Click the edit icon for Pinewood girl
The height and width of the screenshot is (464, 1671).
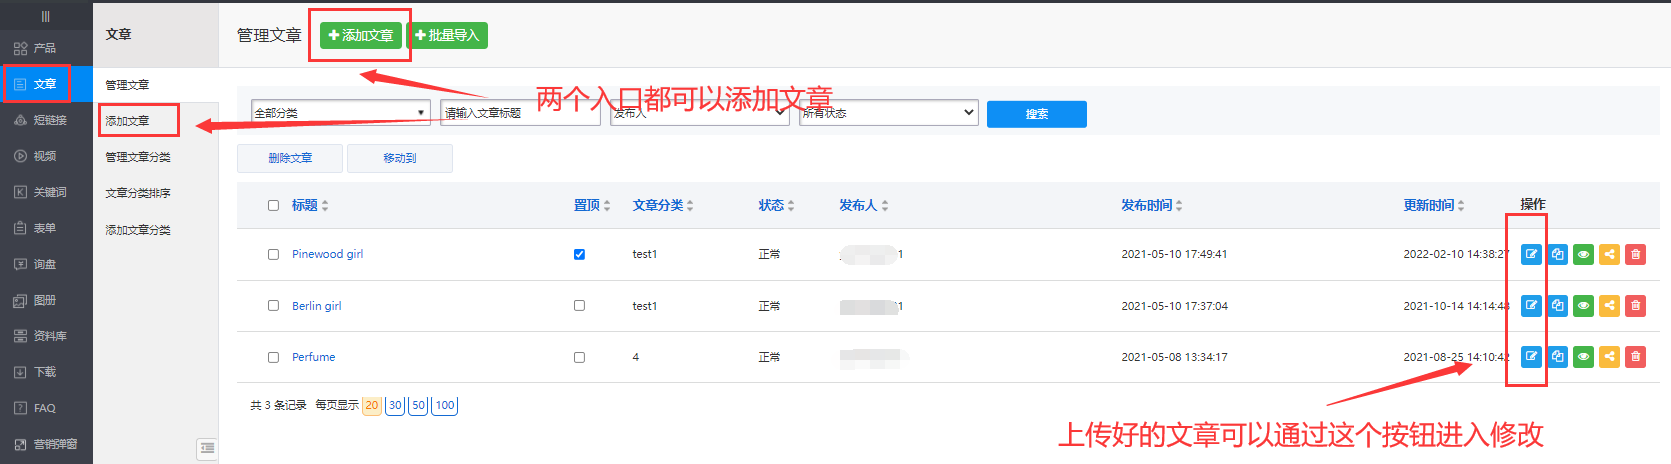click(1531, 254)
